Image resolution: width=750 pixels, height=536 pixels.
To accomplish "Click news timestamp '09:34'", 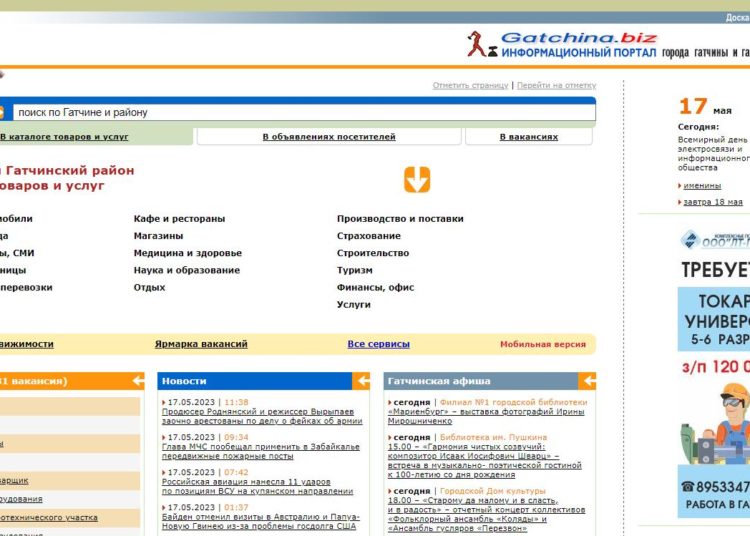I will (x=236, y=437).
